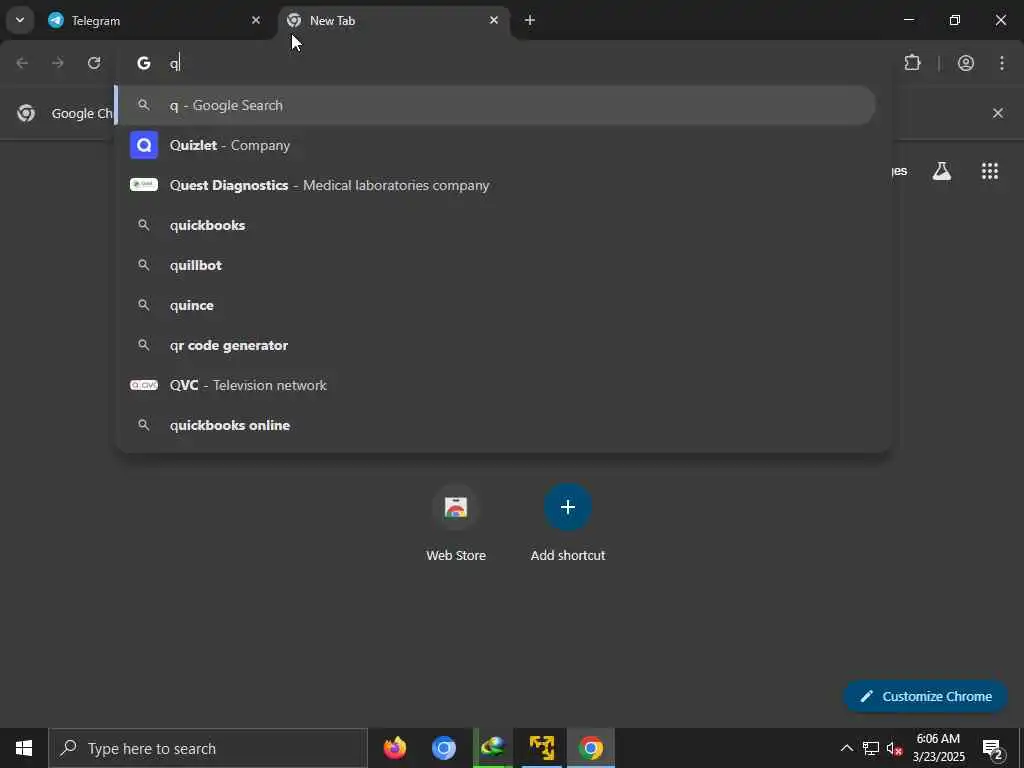
Task: Go back with the back arrow
Action: pyautogui.click(x=22, y=63)
